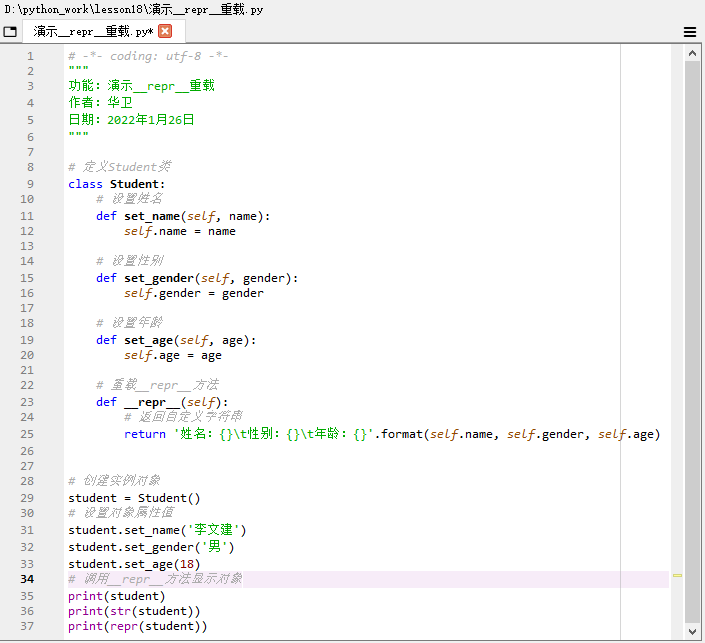Image resolution: width=705 pixels, height=643 pixels.
Task: Click line number 23 in gutter
Action: [x=27, y=402]
